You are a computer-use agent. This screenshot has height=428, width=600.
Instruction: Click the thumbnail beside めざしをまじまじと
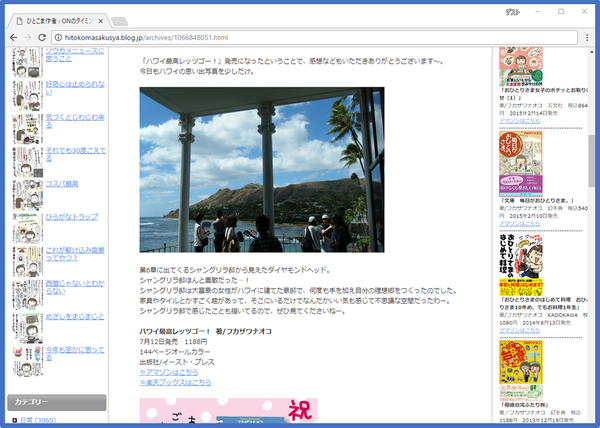[x=28, y=328]
